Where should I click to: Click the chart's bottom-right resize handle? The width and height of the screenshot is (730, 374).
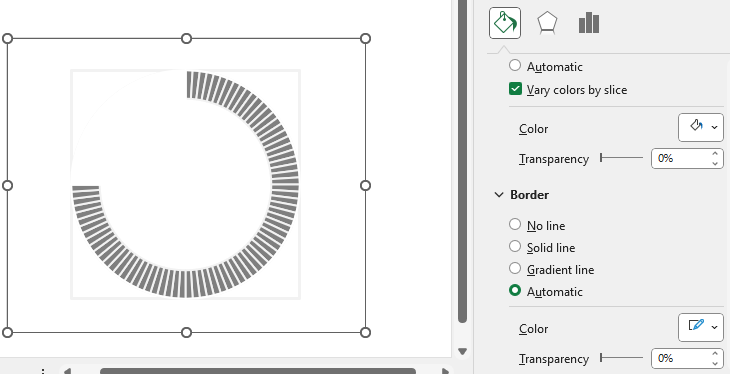click(x=365, y=332)
